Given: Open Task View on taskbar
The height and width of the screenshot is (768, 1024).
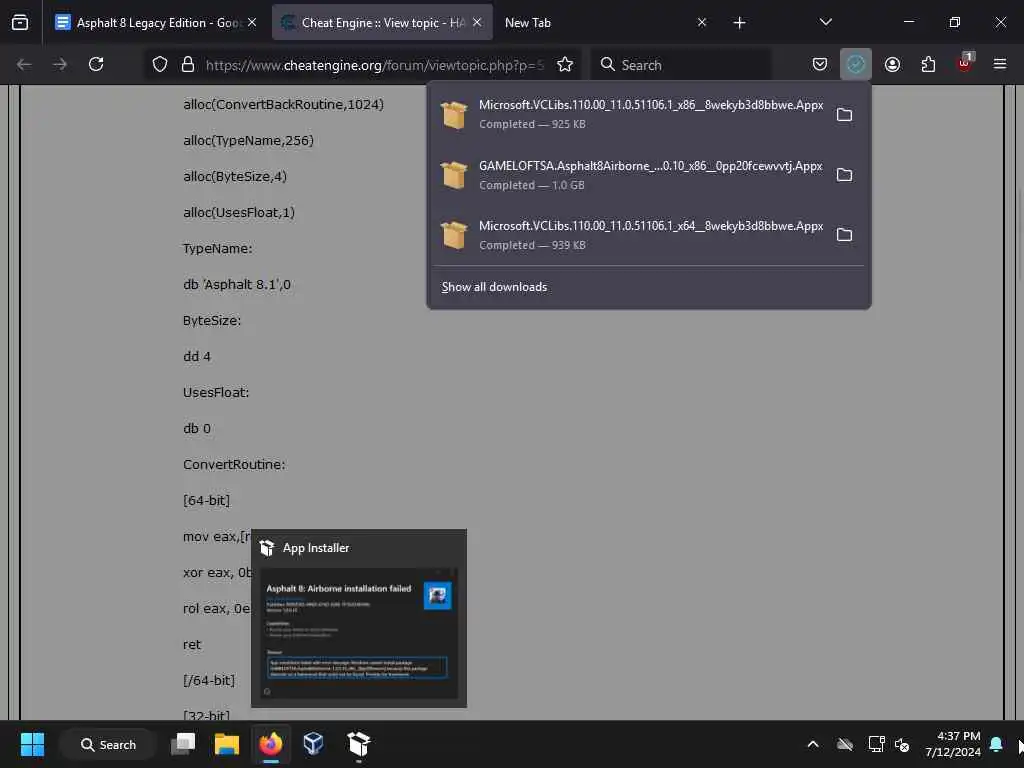Looking at the screenshot, I should pyautogui.click(x=183, y=744).
